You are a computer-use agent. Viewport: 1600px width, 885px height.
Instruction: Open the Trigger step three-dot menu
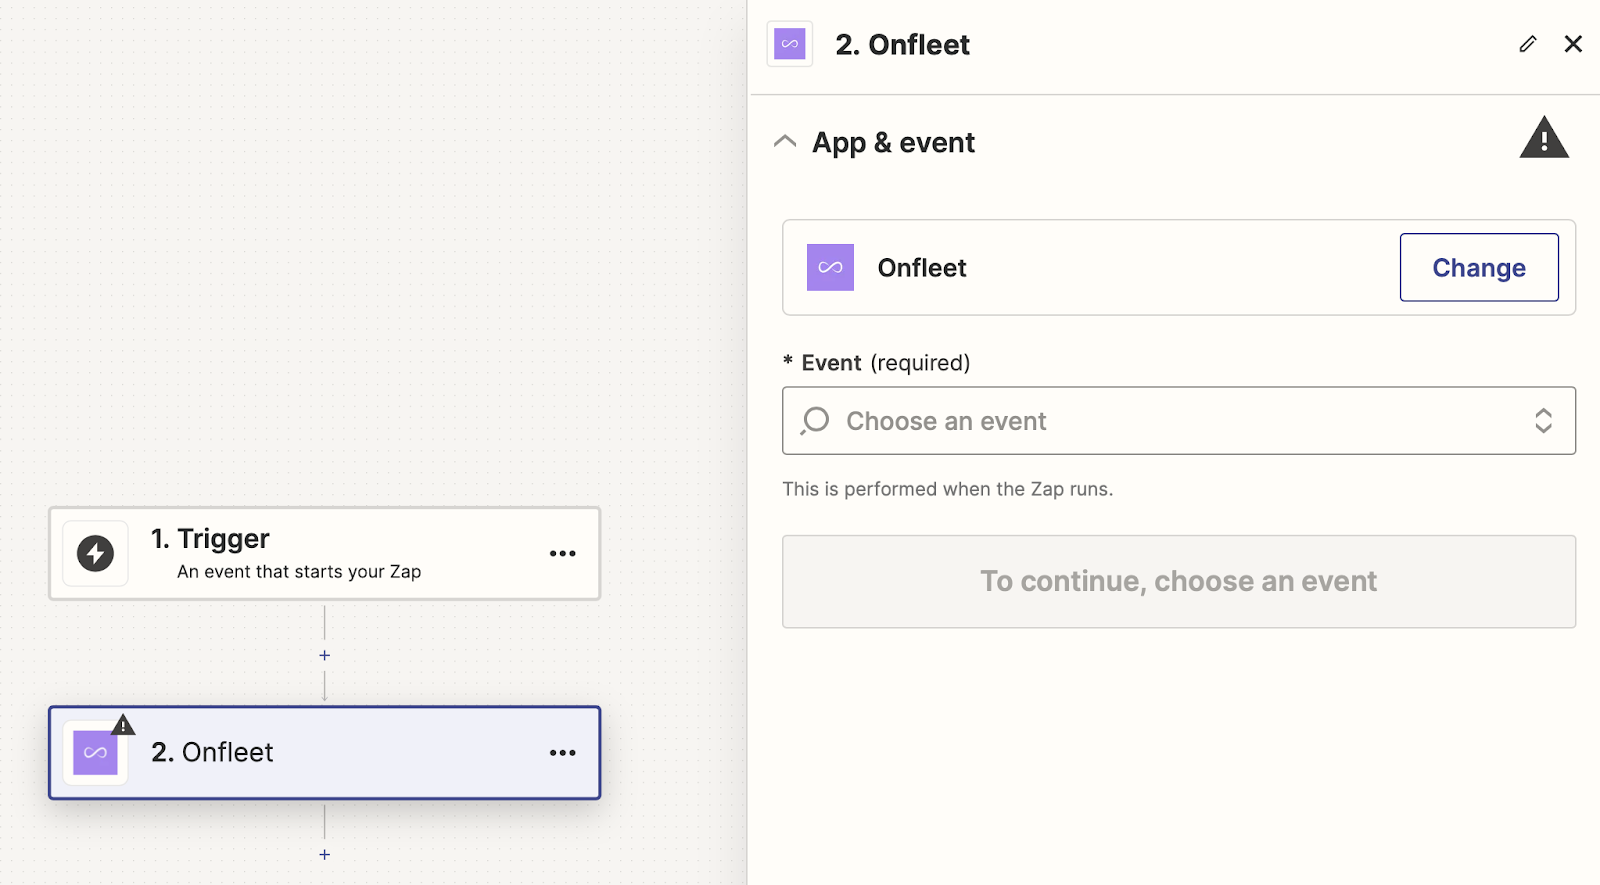coord(563,553)
